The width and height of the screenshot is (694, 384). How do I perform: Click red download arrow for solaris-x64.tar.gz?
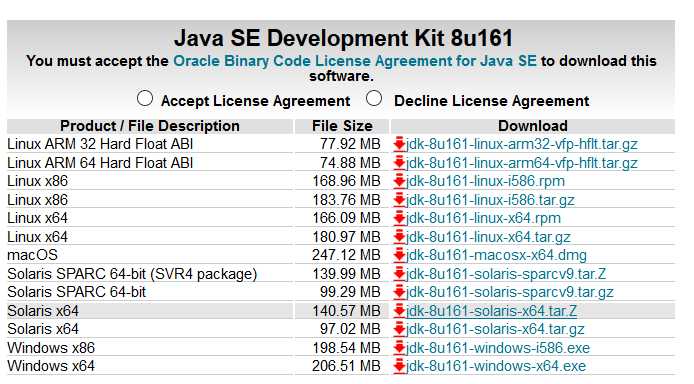pos(399,329)
